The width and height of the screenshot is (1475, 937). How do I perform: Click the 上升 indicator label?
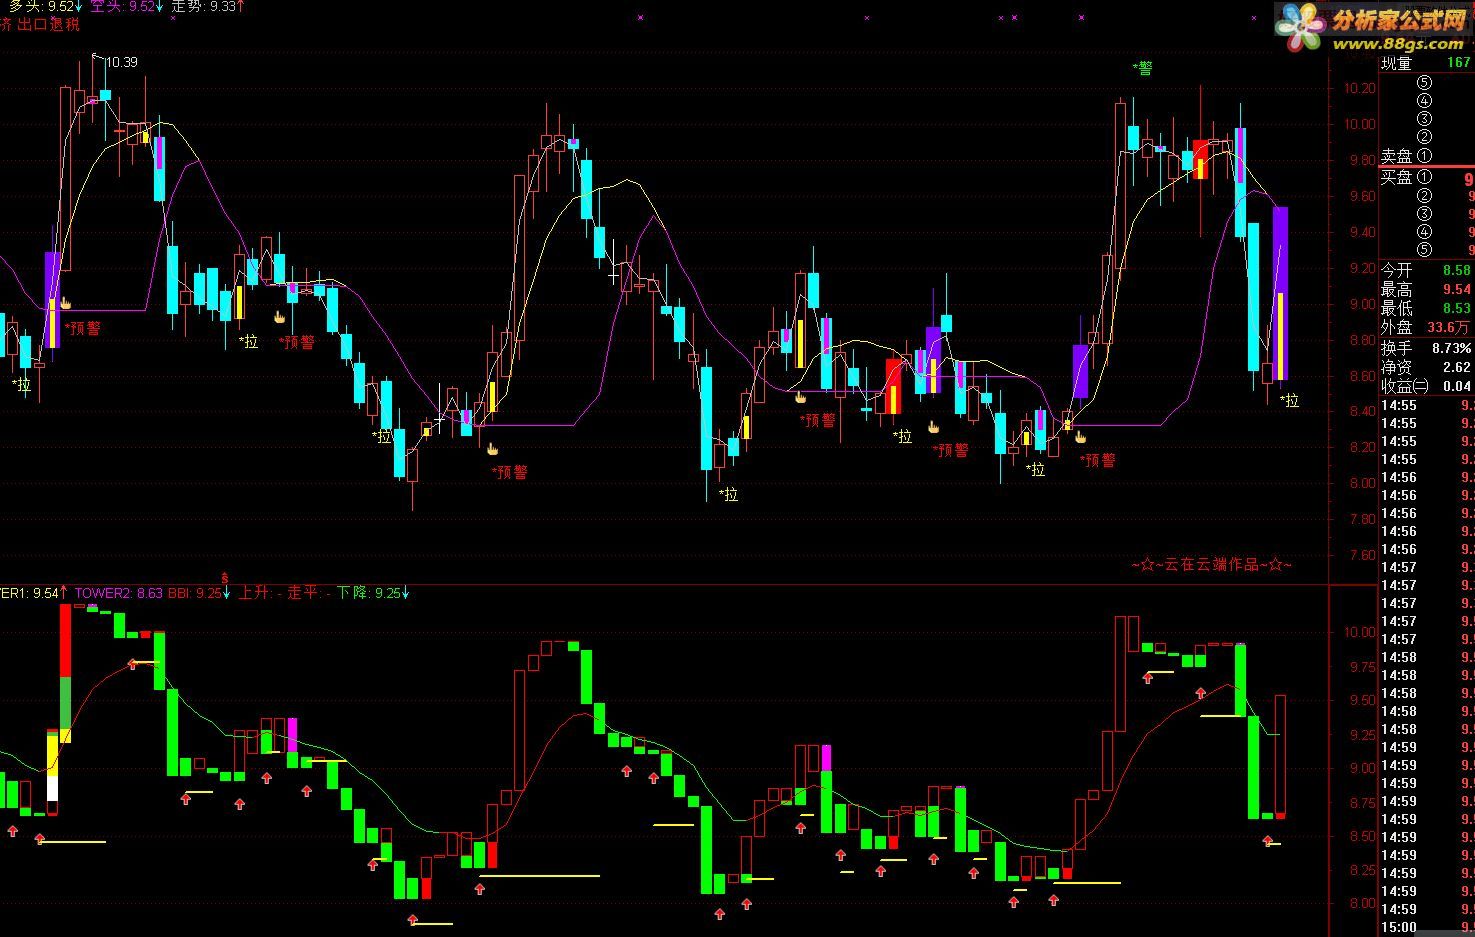(x=261, y=593)
